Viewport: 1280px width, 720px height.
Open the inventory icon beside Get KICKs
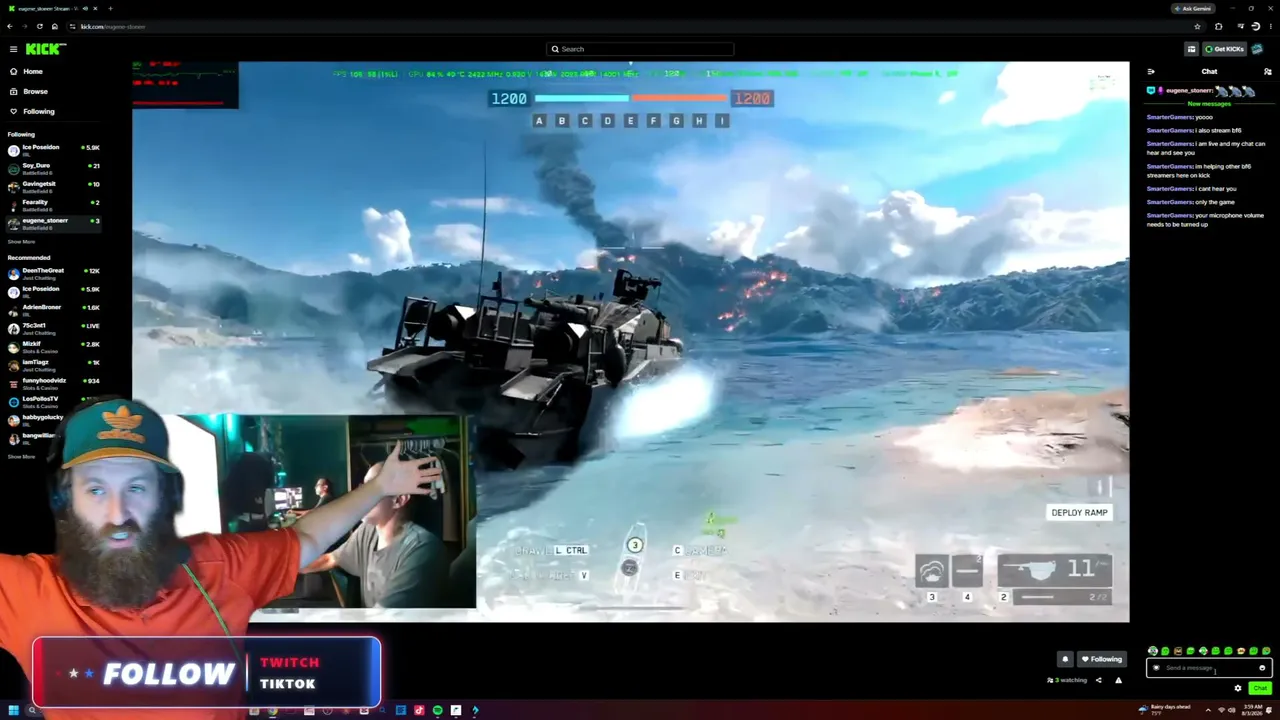1191,49
